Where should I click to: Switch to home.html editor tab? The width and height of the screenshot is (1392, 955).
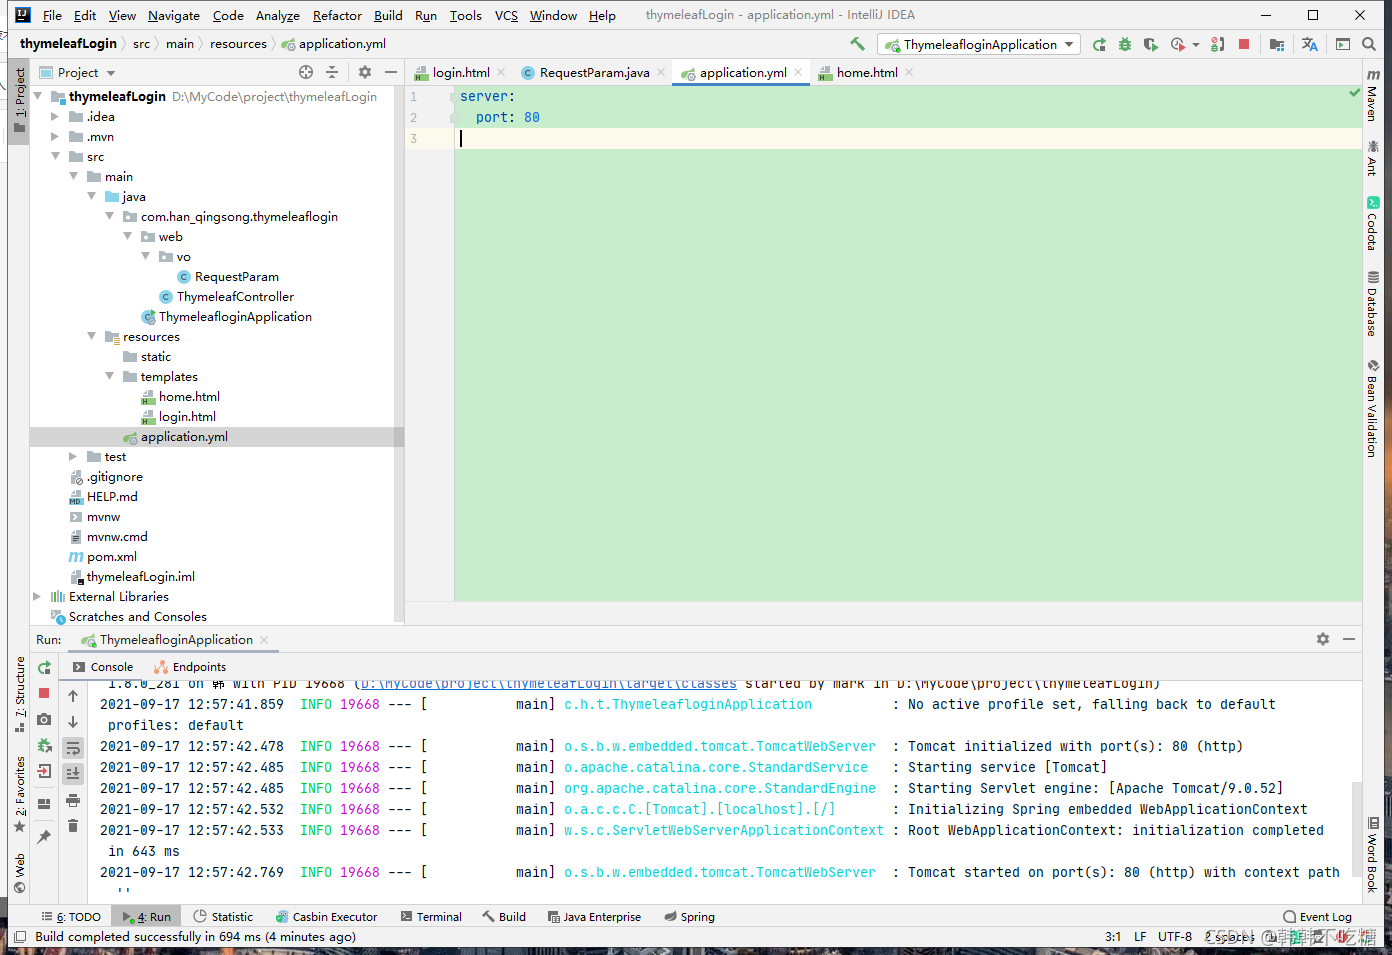(867, 72)
